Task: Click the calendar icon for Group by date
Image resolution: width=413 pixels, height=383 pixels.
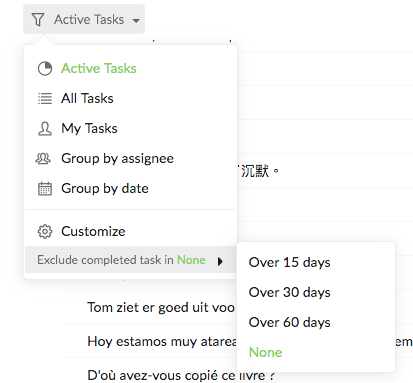Action: pyautogui.click(x=45, y=189)
